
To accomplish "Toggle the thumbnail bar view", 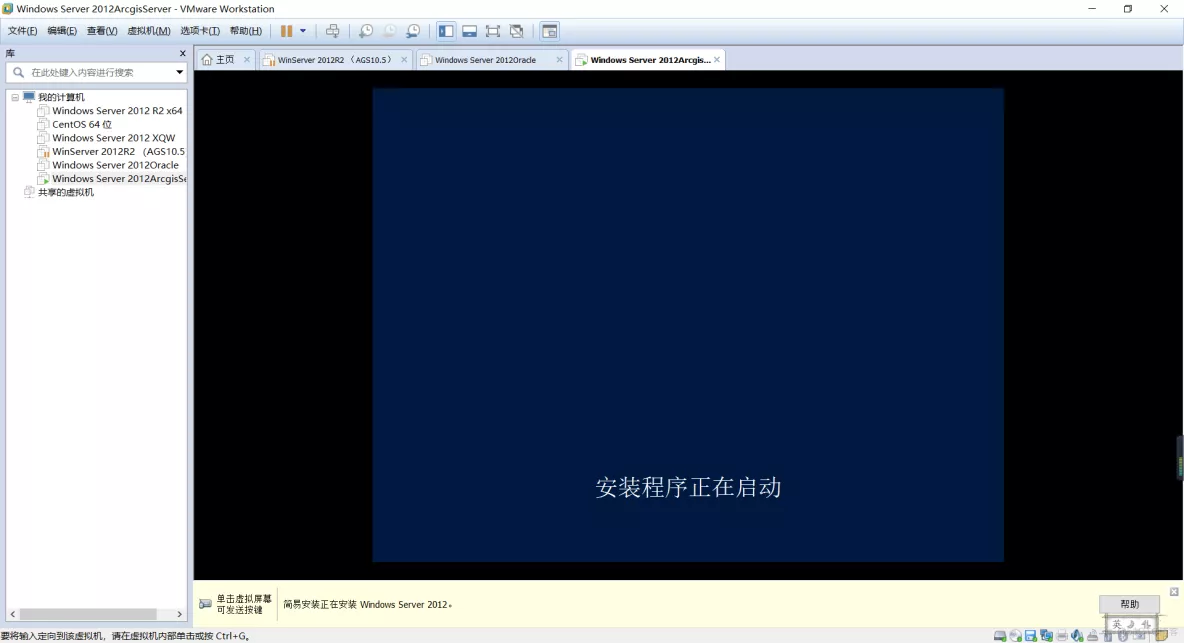I will pyautogui.click(x=469, y=30).
